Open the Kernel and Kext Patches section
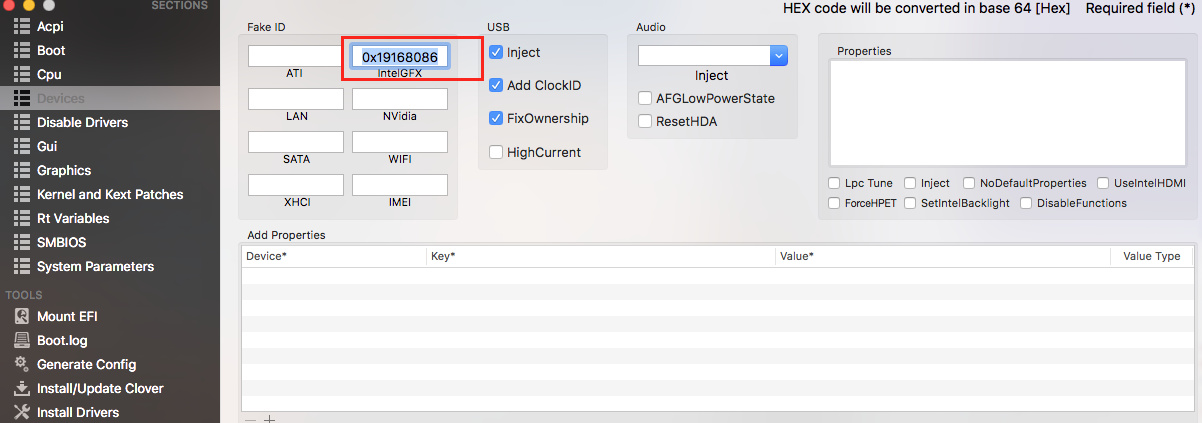 pyautogui.click(x=110, y=194)
